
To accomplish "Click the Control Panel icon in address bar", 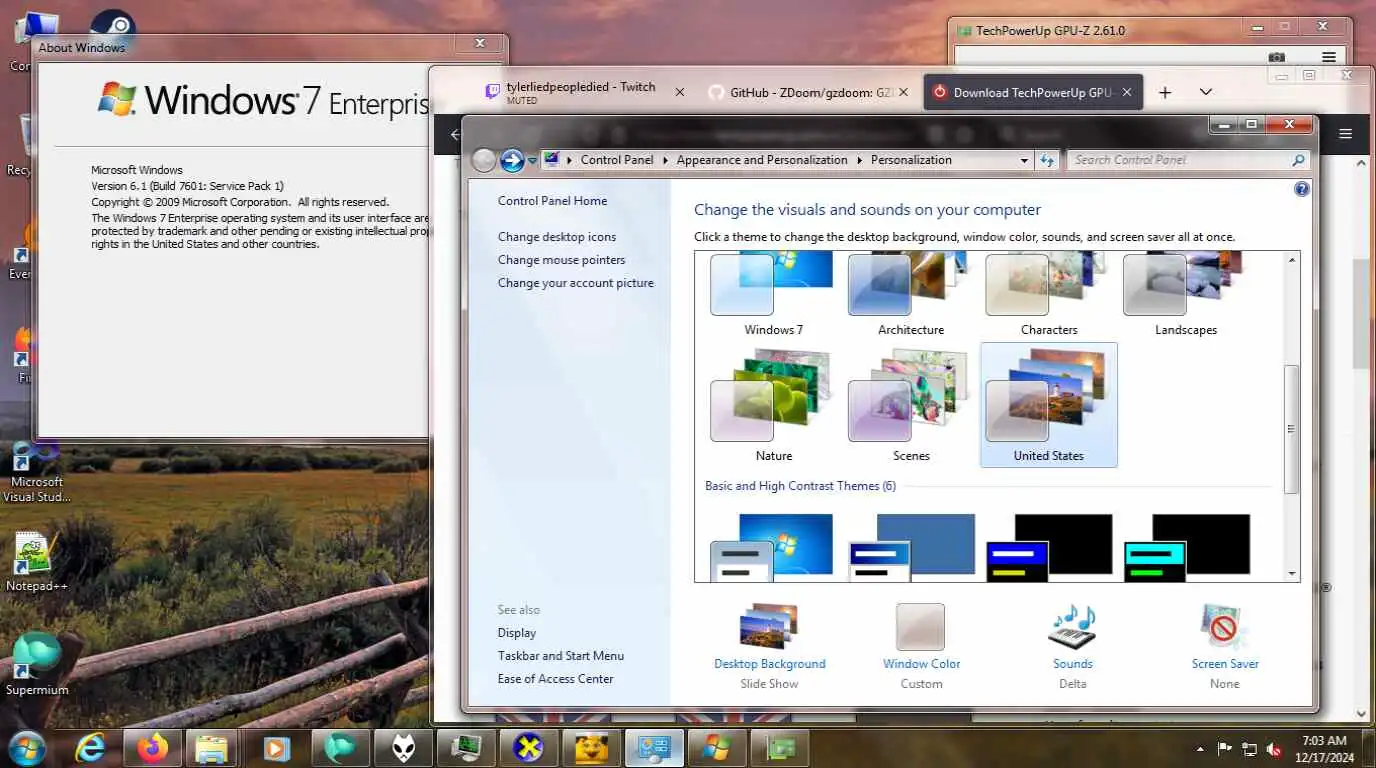I will pyautogui.click(x=551, y=160).
